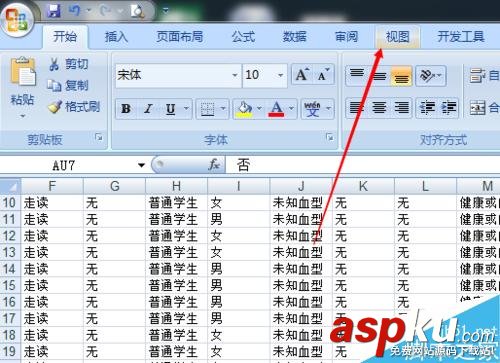The width and height of the screenshot is (500, 363).
Task: Toggle italic formatting
Action: pyautogui.click(x=148, y=108)
